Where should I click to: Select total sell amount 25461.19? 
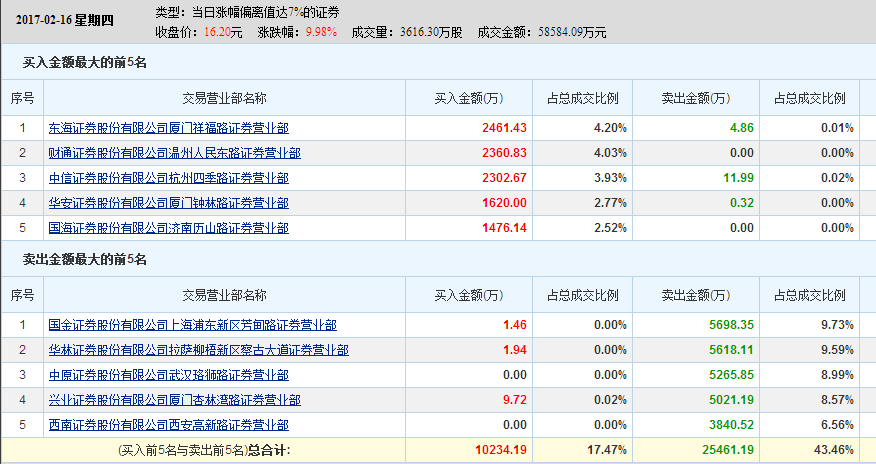click(x=729, y=450)
